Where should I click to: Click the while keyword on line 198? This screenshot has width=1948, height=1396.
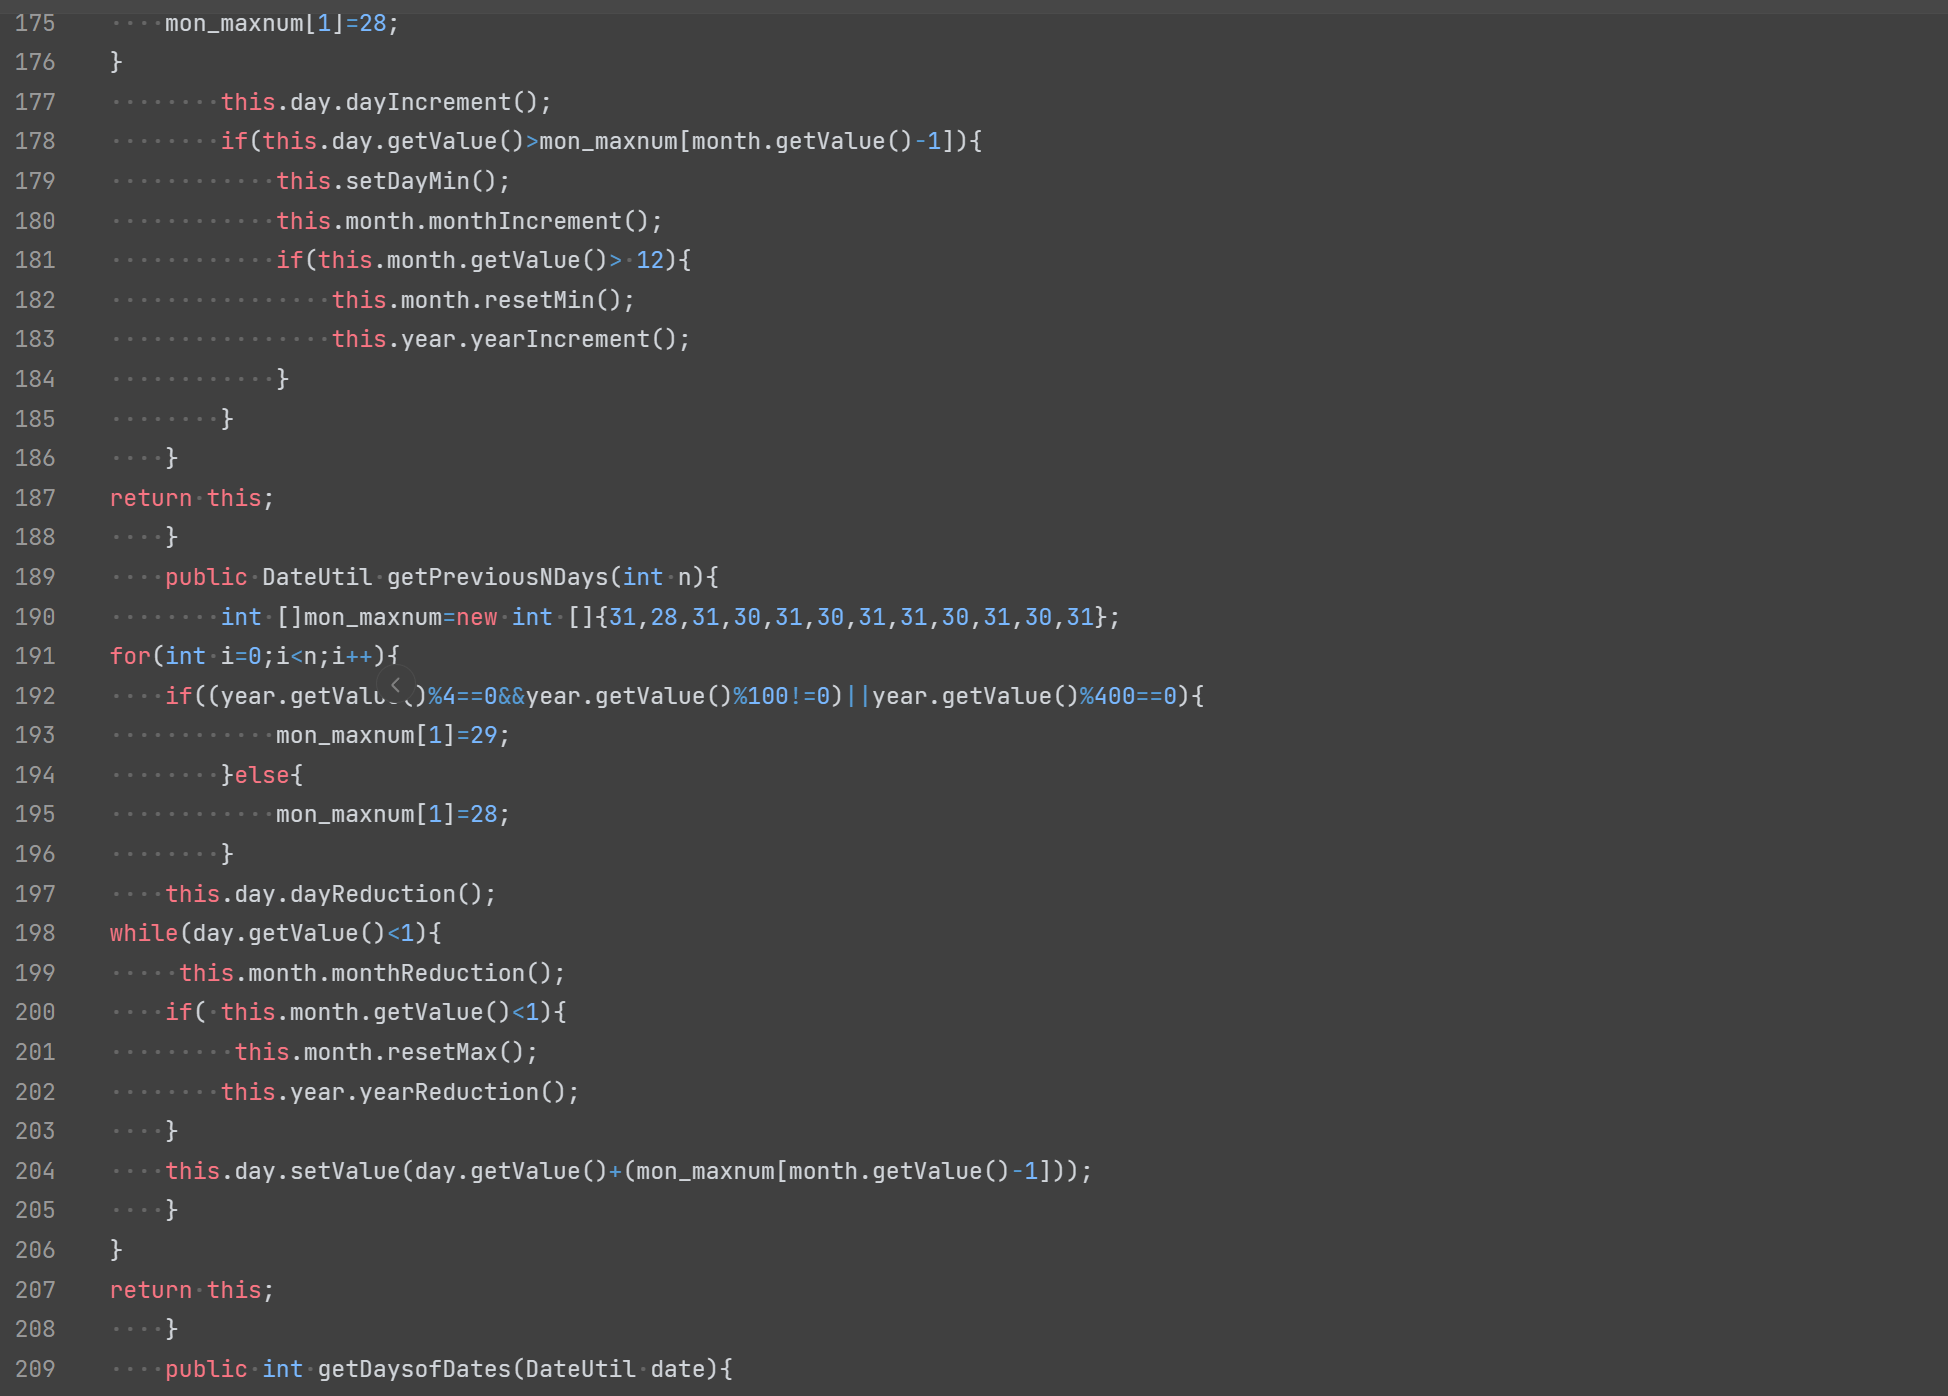[144, 933]
